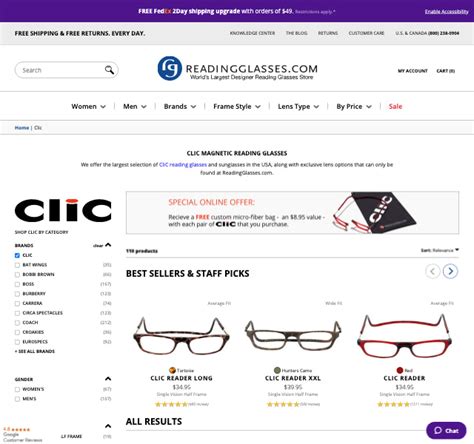The width and height of the screenshot is (474, 444).
Task: Click the large Clic brand logo
Action: [63, 210]
